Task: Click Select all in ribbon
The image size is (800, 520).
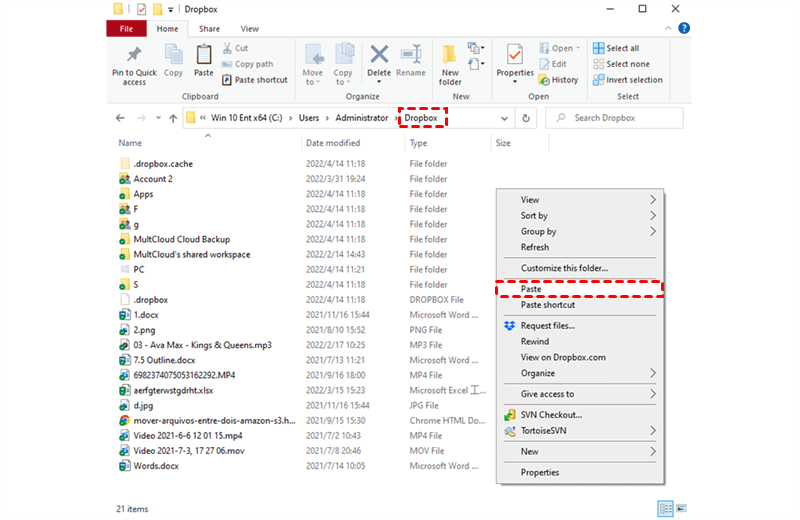Action: coord(616,48)
